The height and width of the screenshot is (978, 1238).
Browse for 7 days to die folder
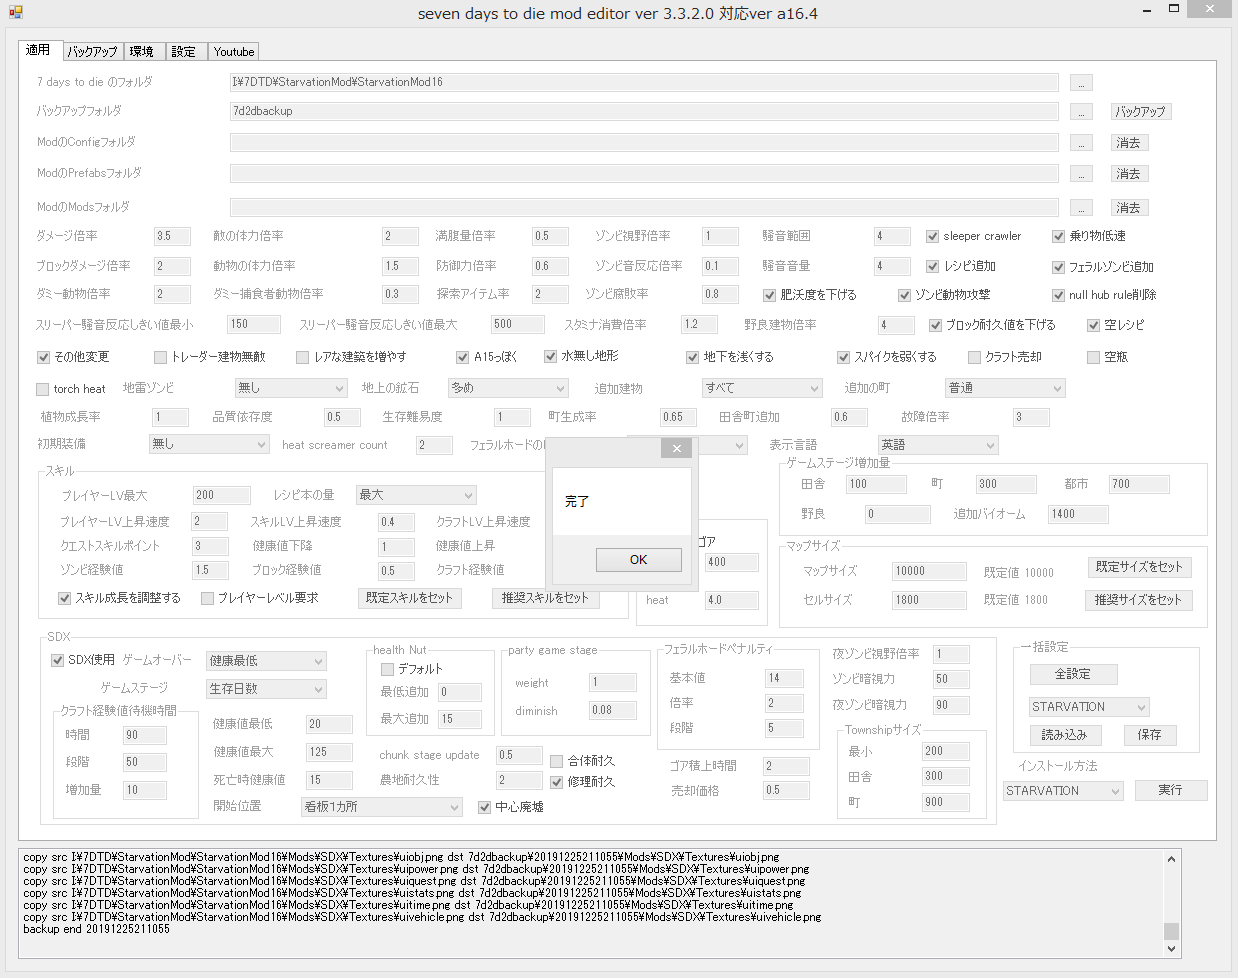tap(1081, 82)
